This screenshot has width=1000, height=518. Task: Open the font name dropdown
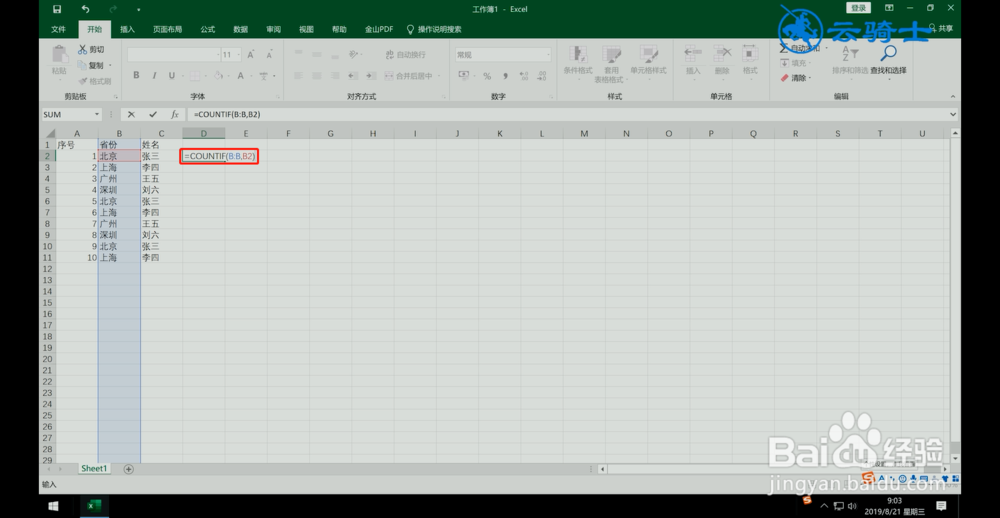[216, 55]
